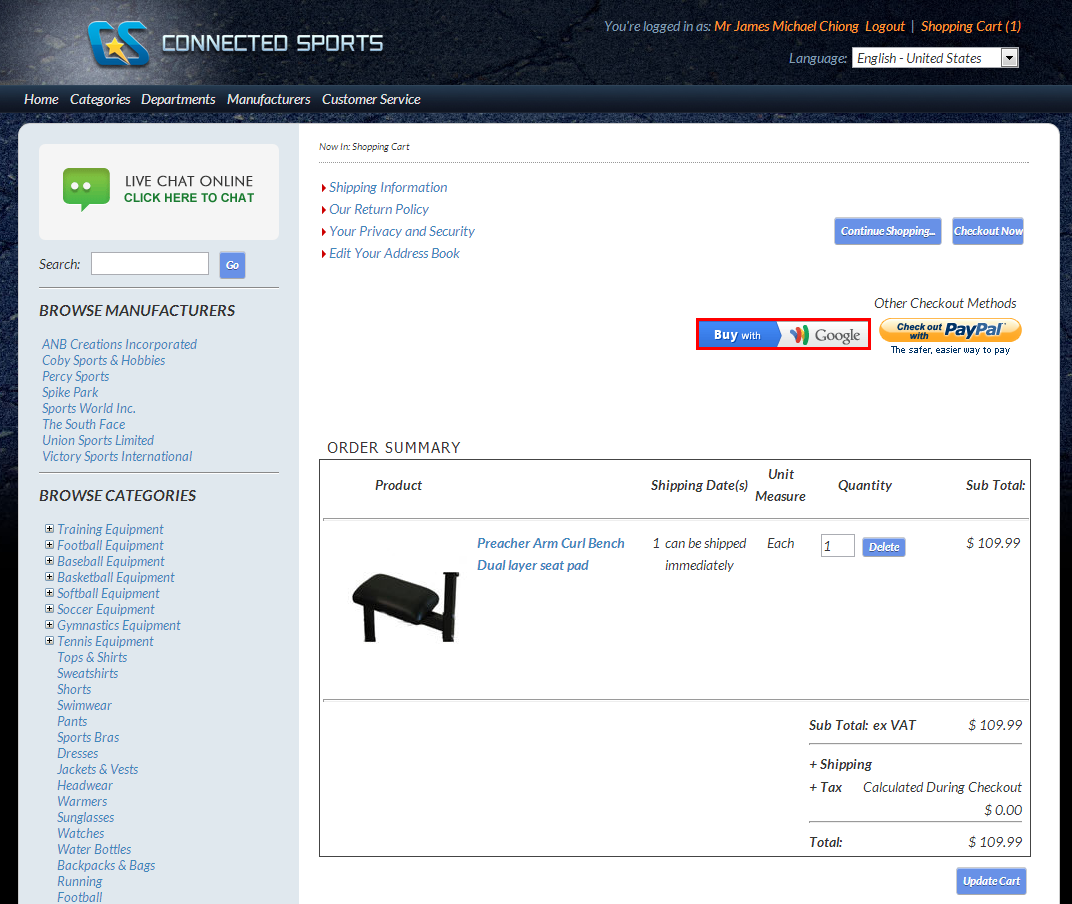Expand the Basketball Equipment category
The height and width of the screenshot is (904, 1072).
[x=49, y=576]
